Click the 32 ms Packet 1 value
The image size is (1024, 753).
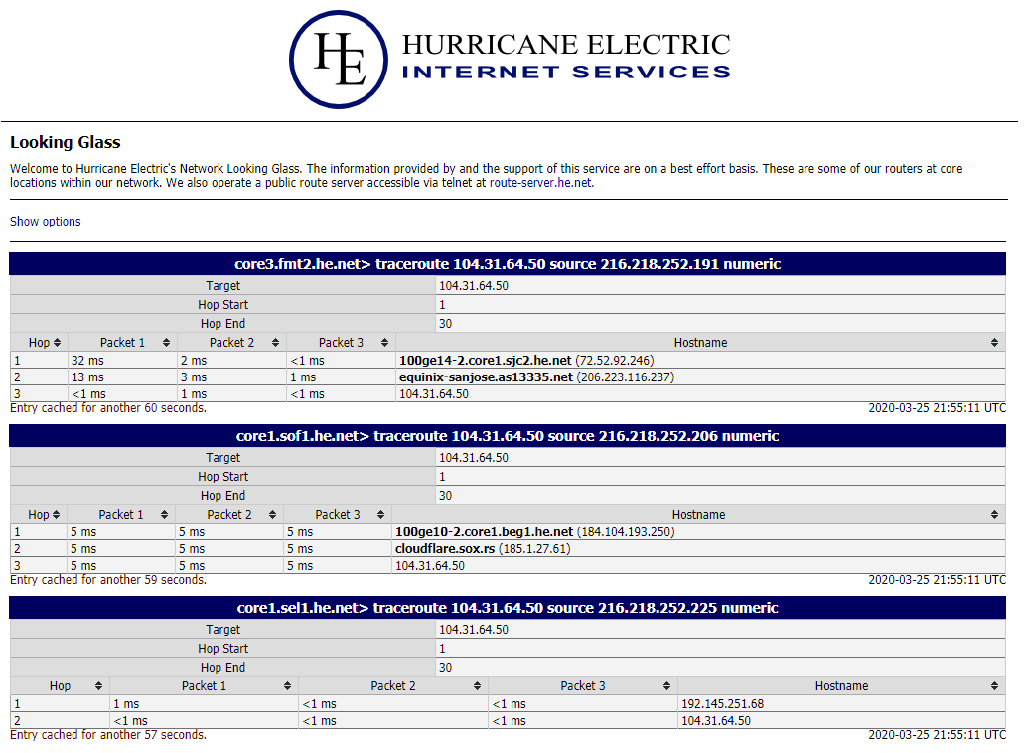click(x=88, y=360)
